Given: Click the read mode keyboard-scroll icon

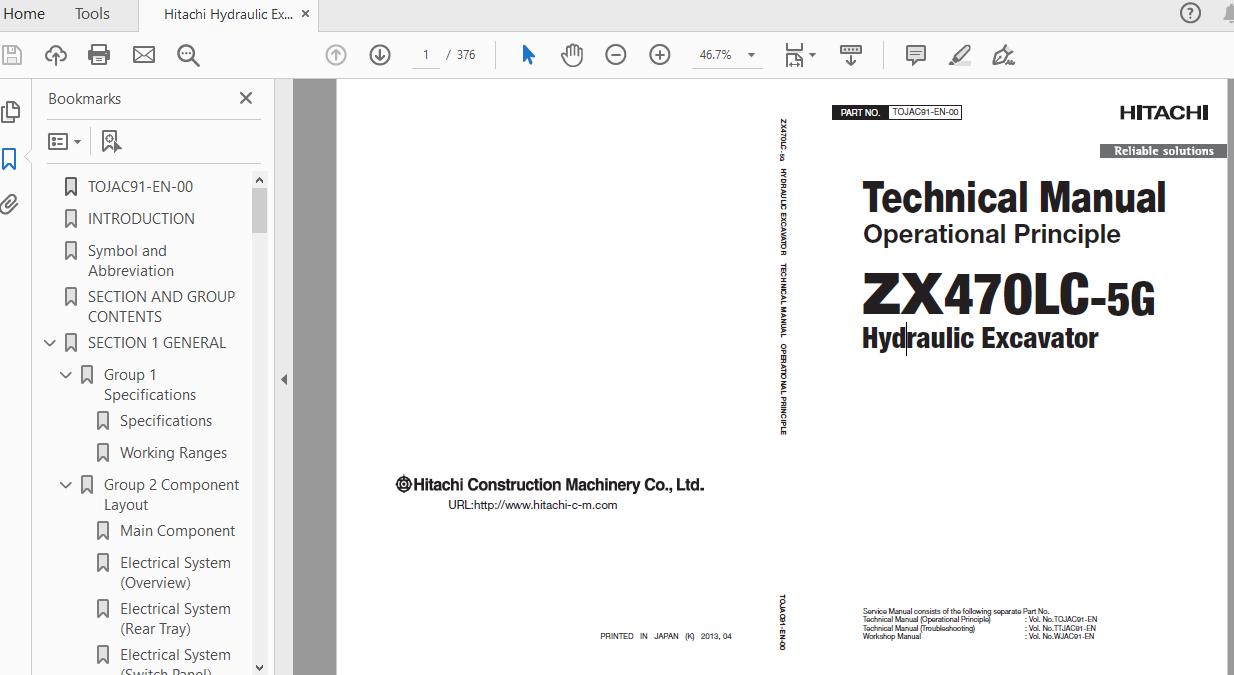Looking at the screenshot, I should coord(851,55).
